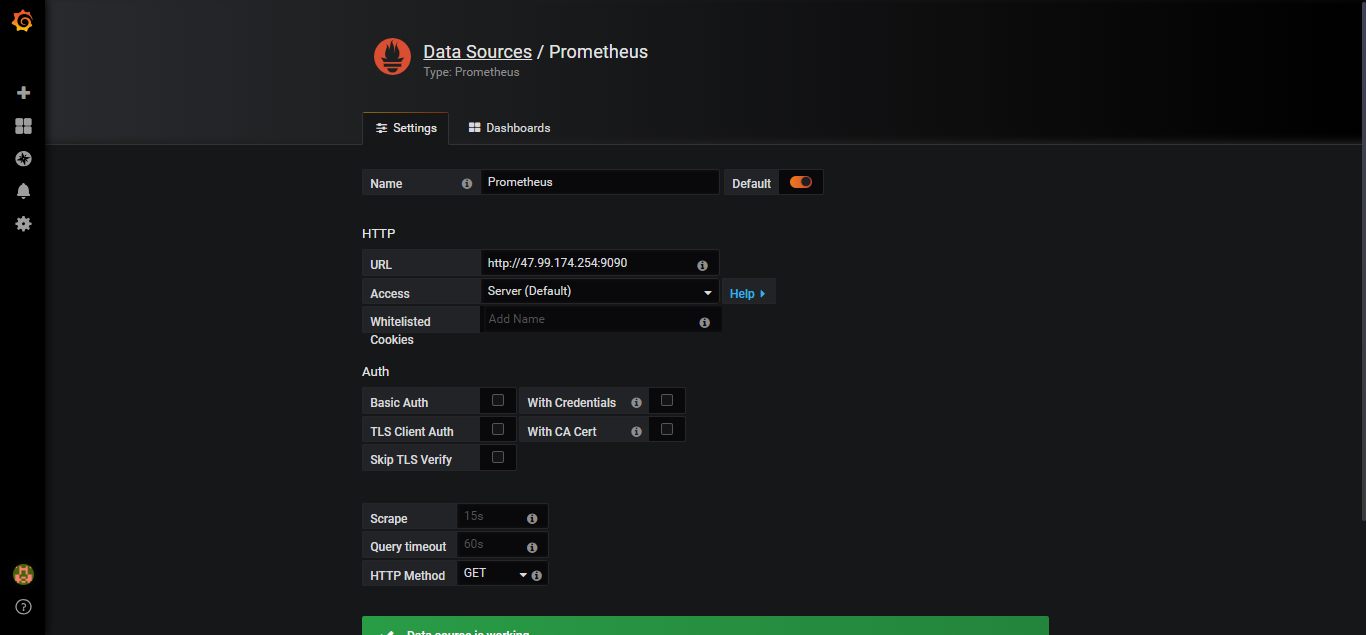This screenshot has height=635, width=1366.
Task: Enable the TLS Client Auth checkbox
Action: point(498,429)
